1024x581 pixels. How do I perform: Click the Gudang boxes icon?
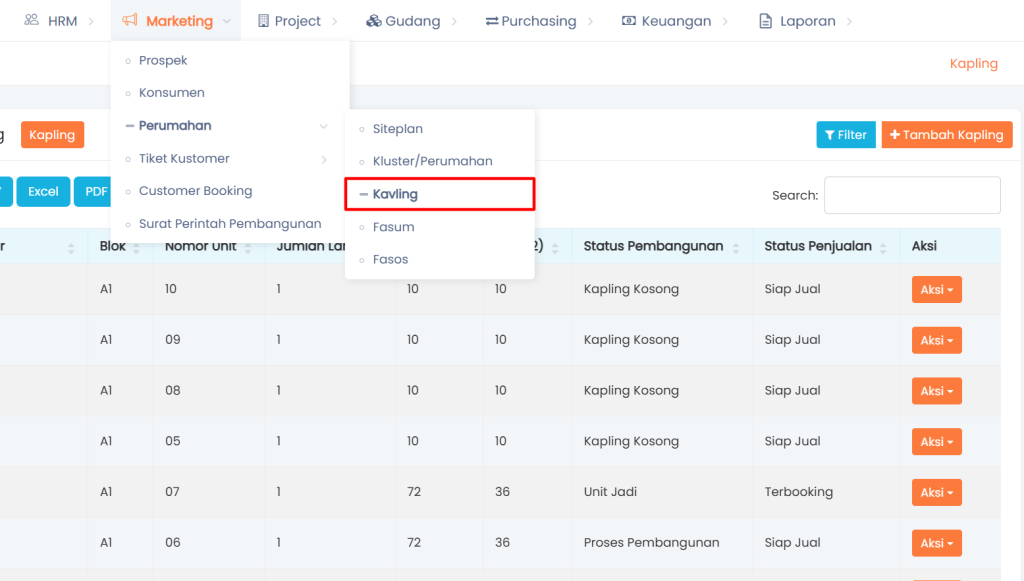click(x=374, y=21)
